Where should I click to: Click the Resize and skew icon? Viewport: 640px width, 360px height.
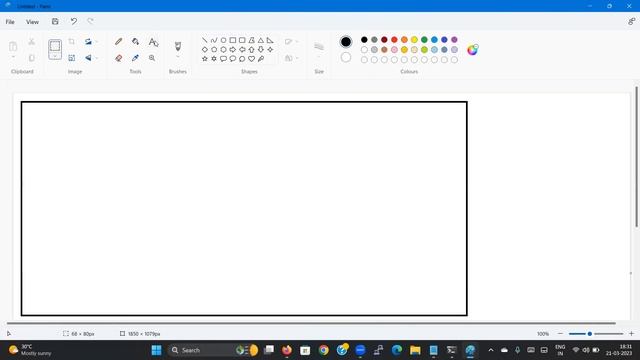[71, 58]
